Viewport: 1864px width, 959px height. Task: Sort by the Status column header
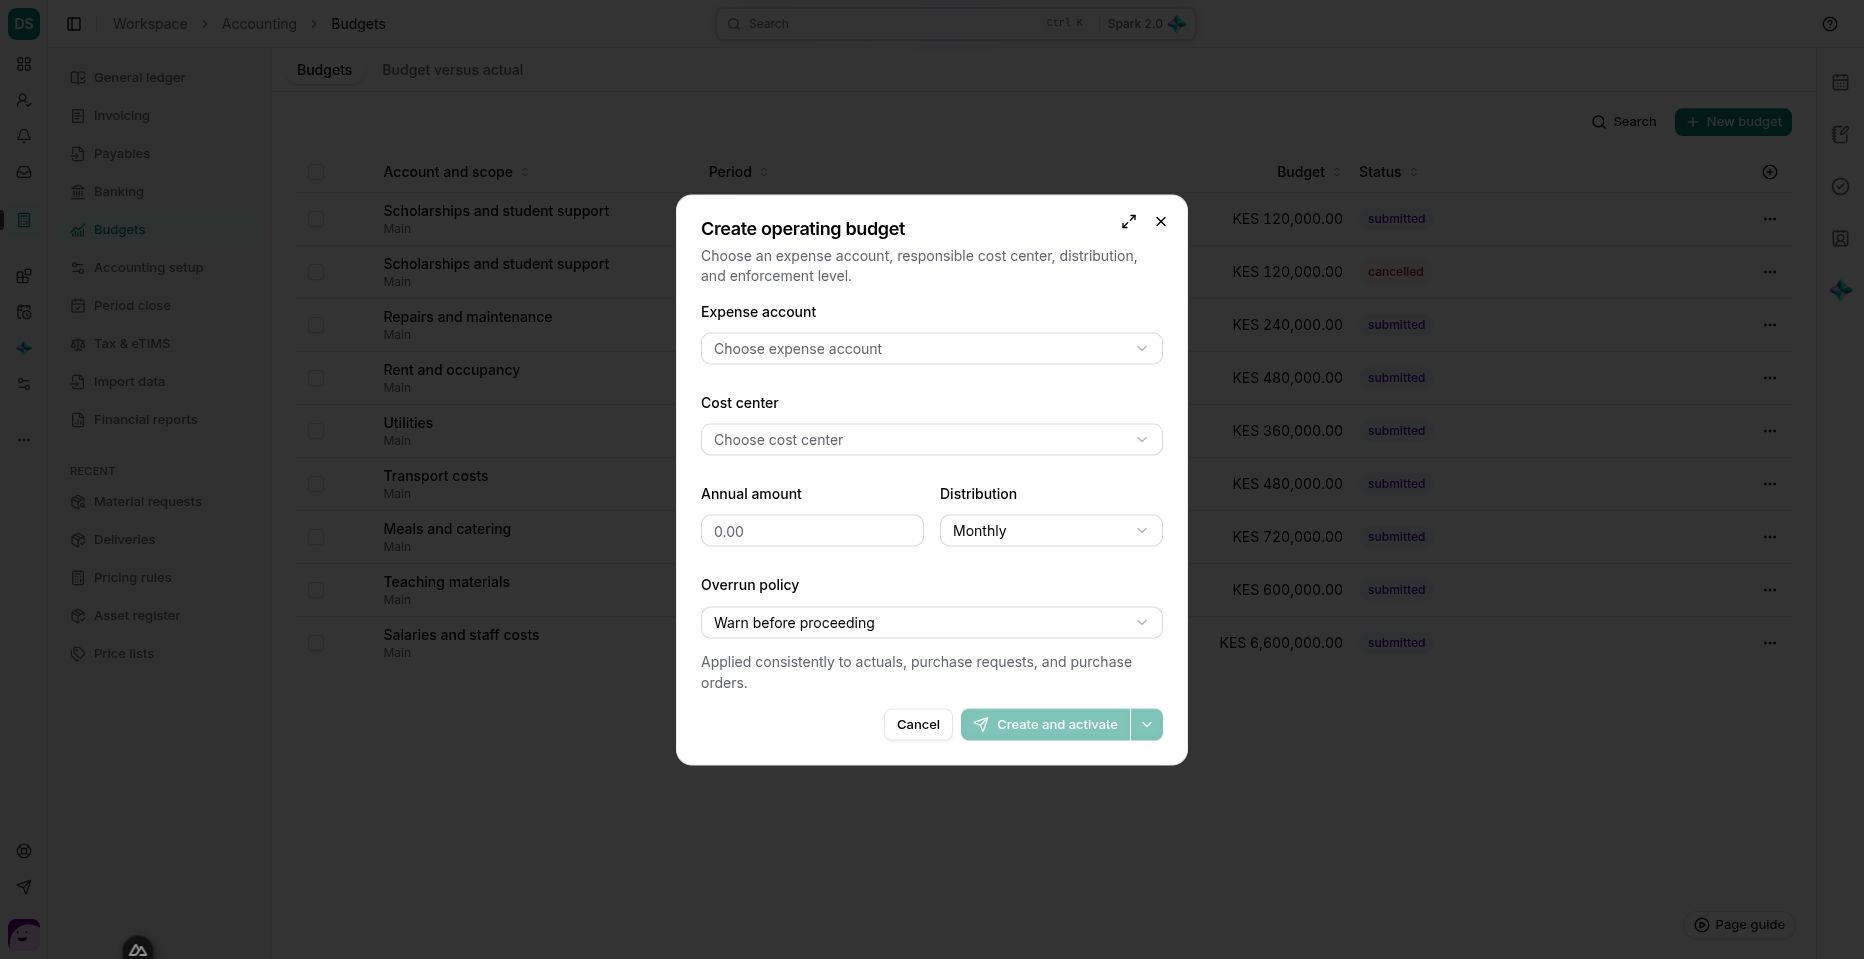(1388, 172)
